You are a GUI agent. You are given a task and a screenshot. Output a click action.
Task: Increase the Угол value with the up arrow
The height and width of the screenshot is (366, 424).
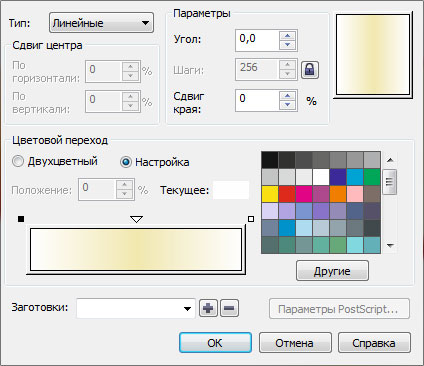click(x=287, y=36)
